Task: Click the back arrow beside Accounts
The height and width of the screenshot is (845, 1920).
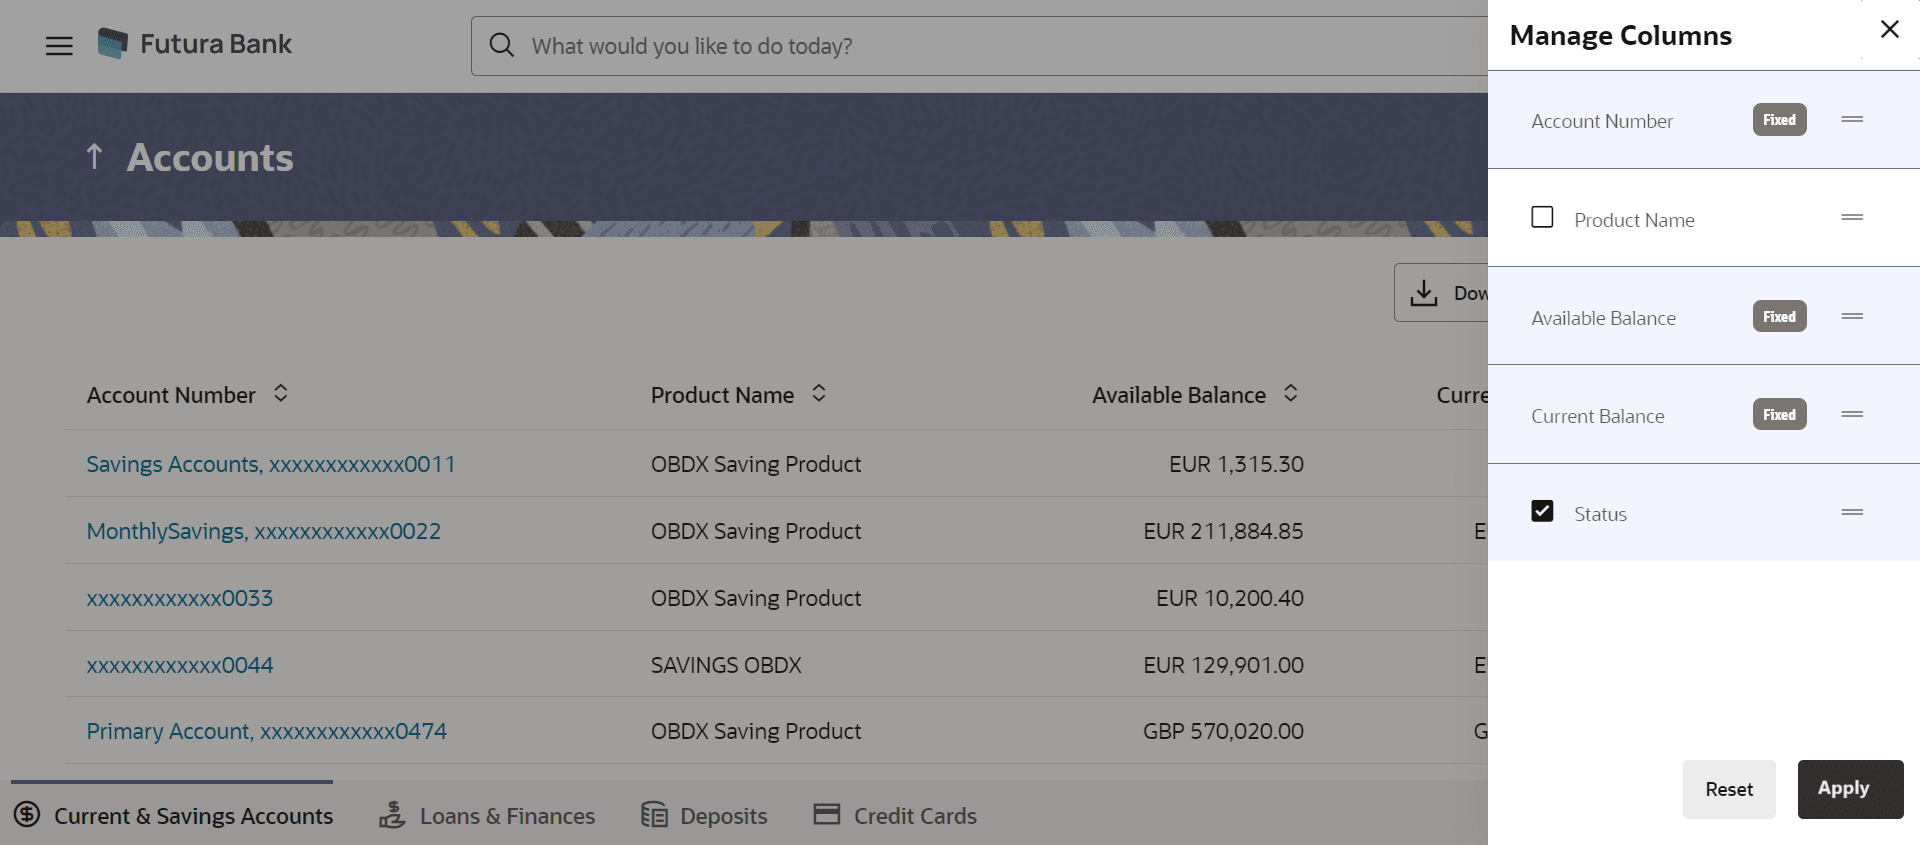Action: 95,156
